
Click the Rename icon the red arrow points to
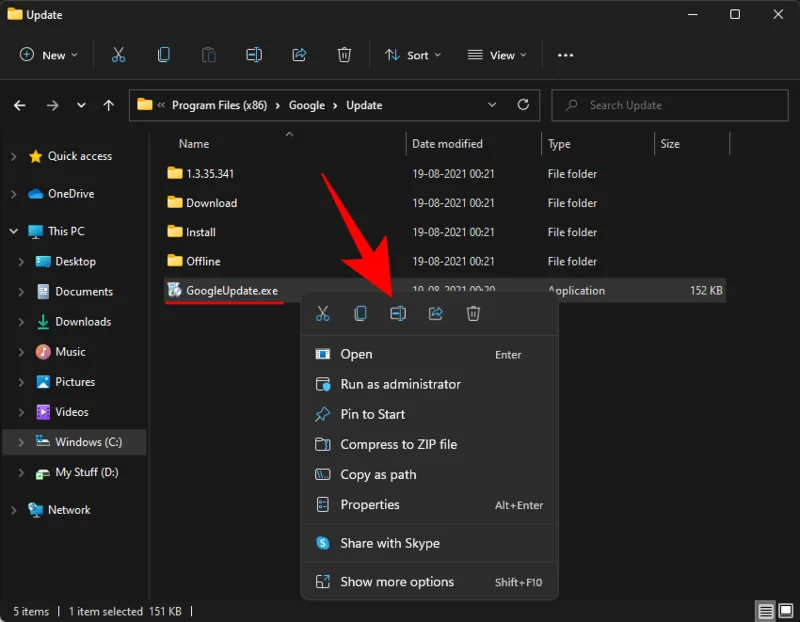coord(397,313)
